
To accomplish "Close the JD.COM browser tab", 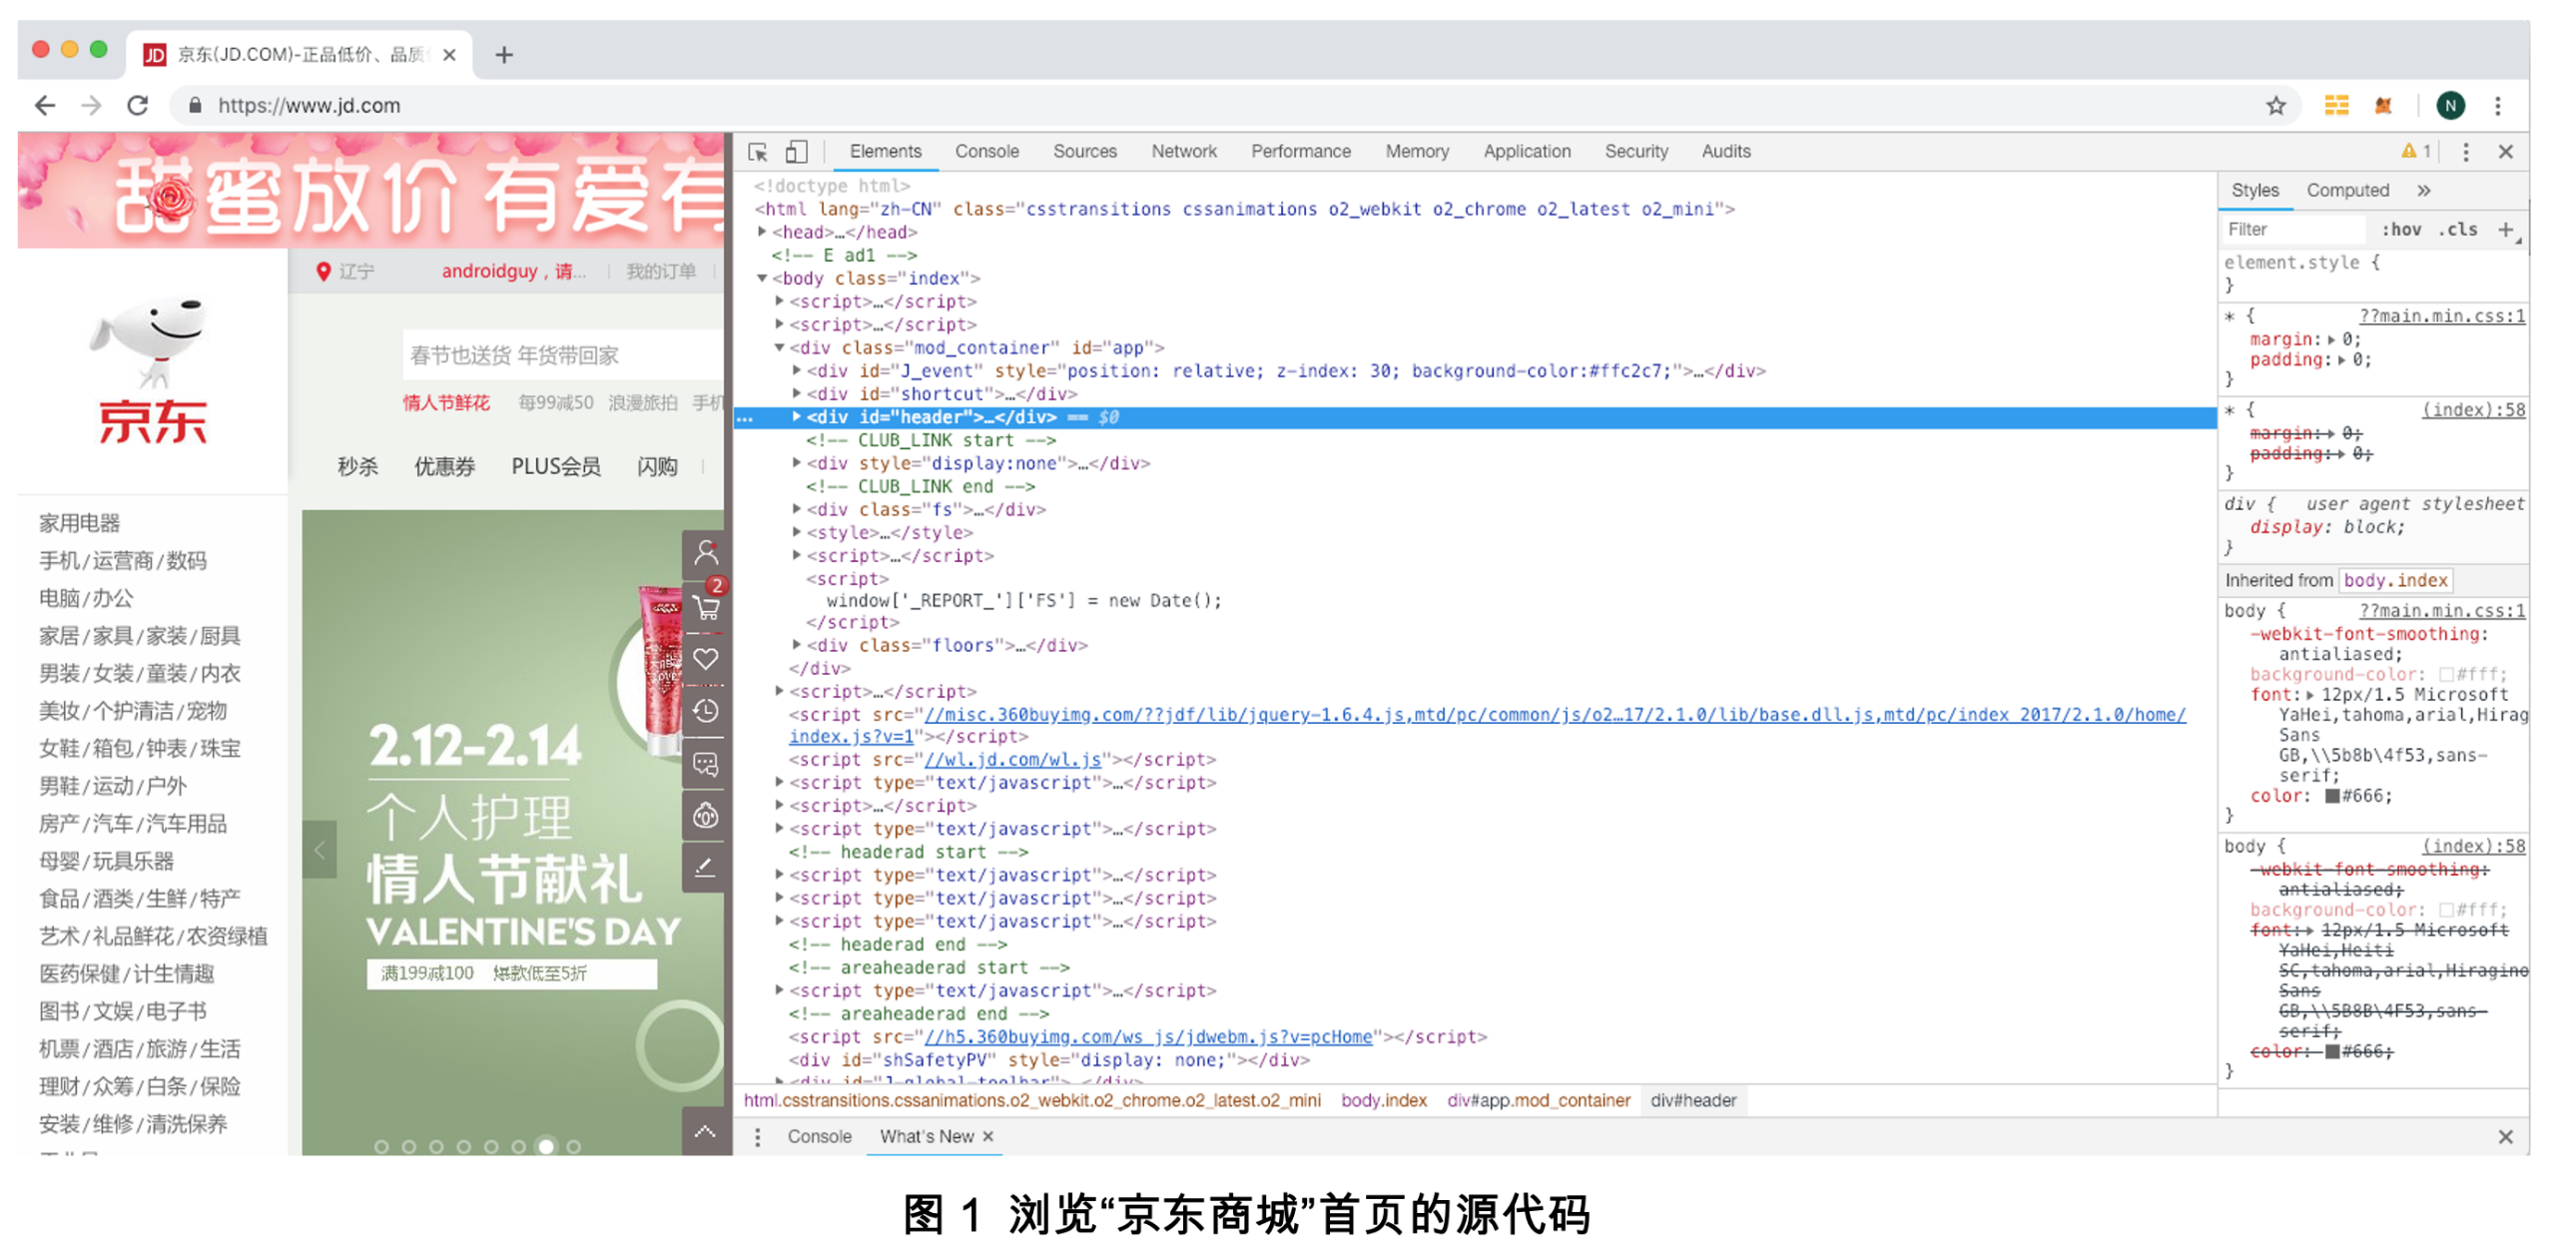I will (x=449, y=55).
